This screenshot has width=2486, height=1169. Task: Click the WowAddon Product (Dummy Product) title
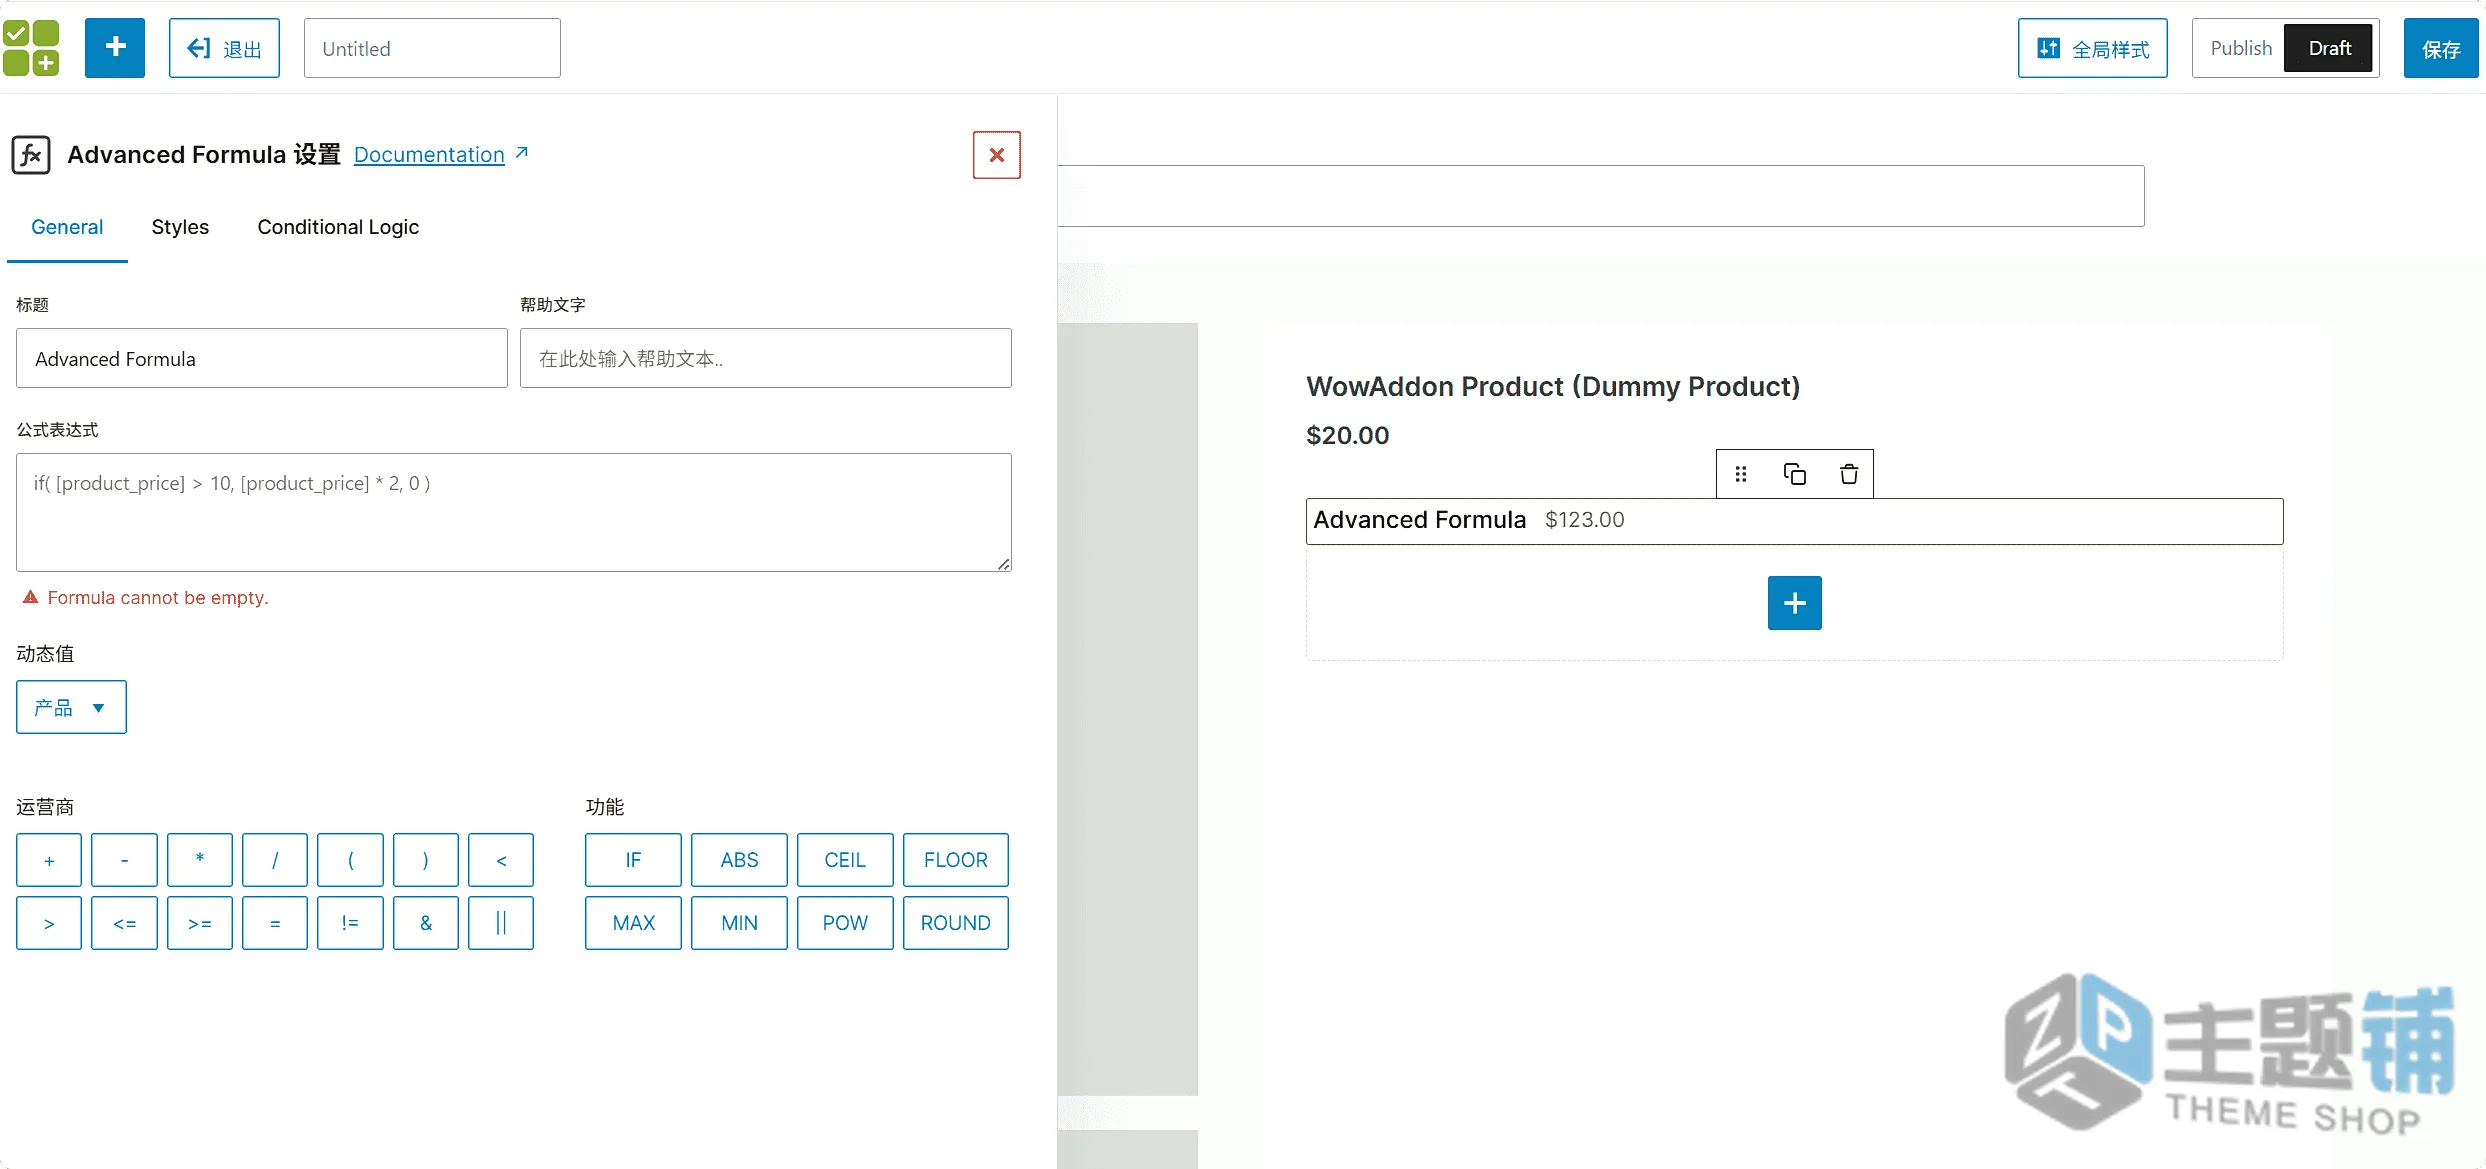pos(1553,387)
